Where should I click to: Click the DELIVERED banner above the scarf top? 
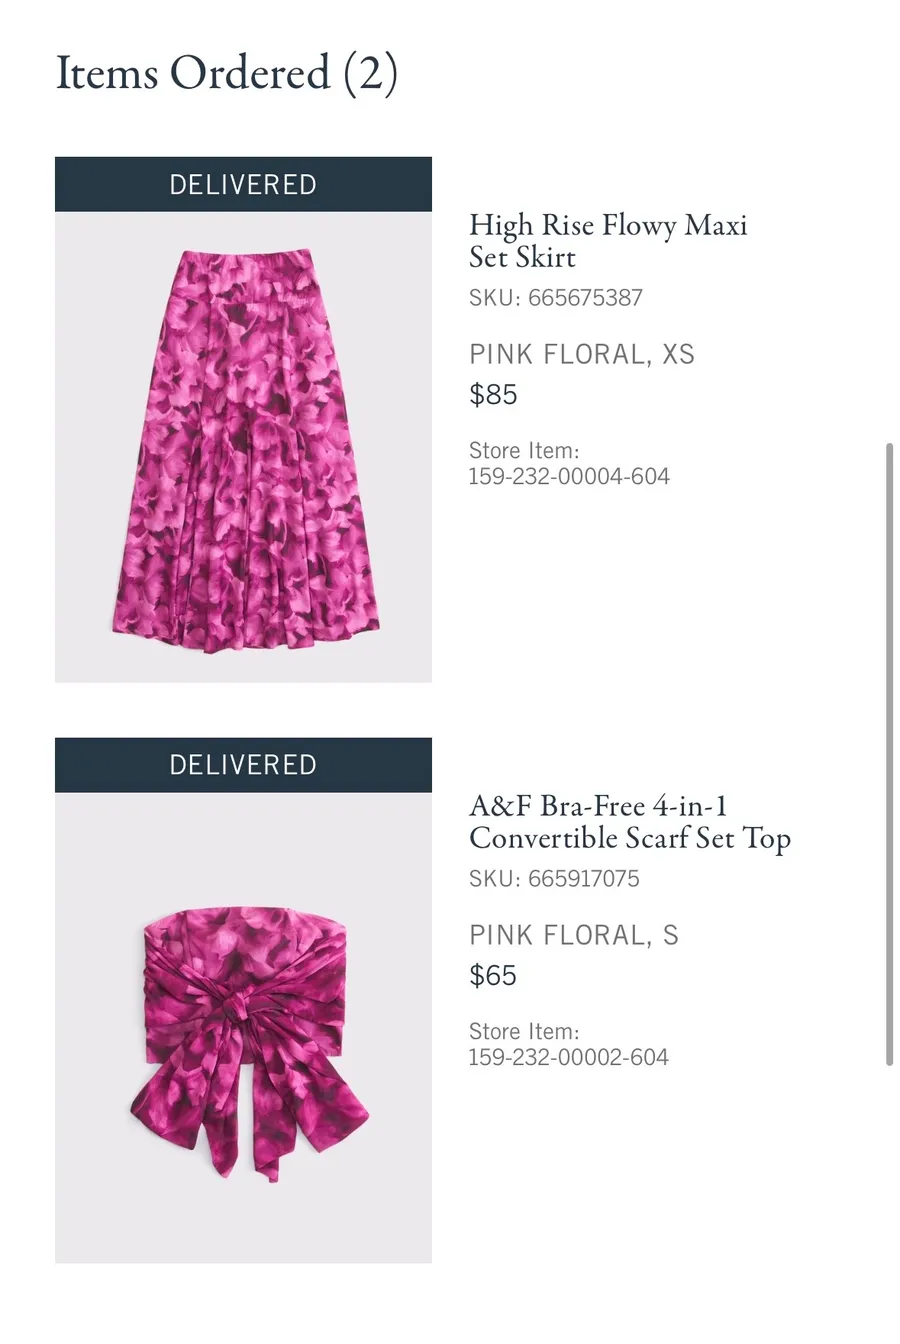click(x=243, y=765)
